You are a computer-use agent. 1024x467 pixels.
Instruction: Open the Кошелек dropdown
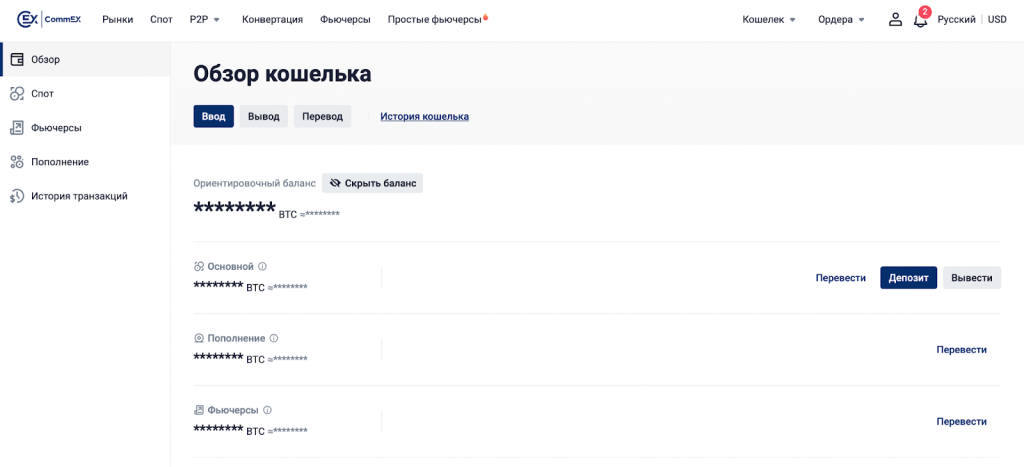tap(769, 19)
